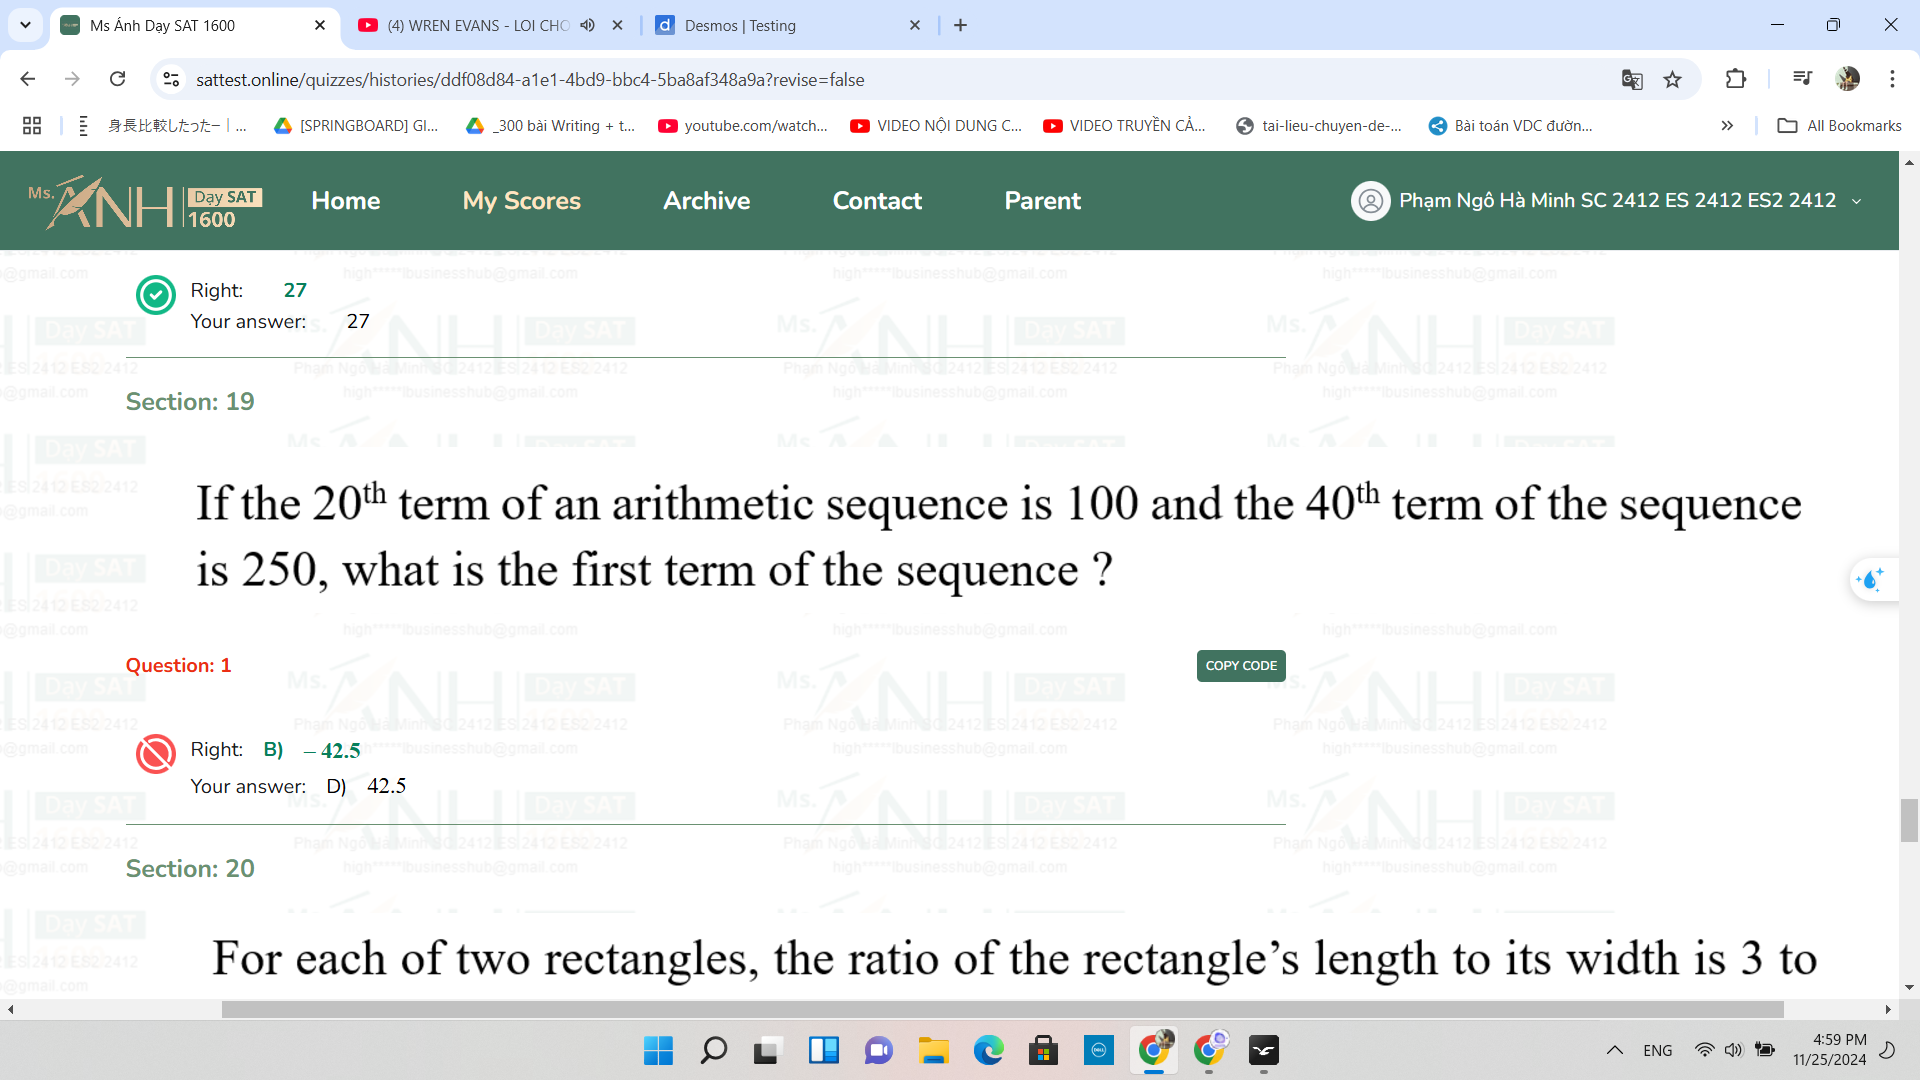Open My Scores page
1920x1080 pixels.
pyautogui.click(x=521, y=201)
